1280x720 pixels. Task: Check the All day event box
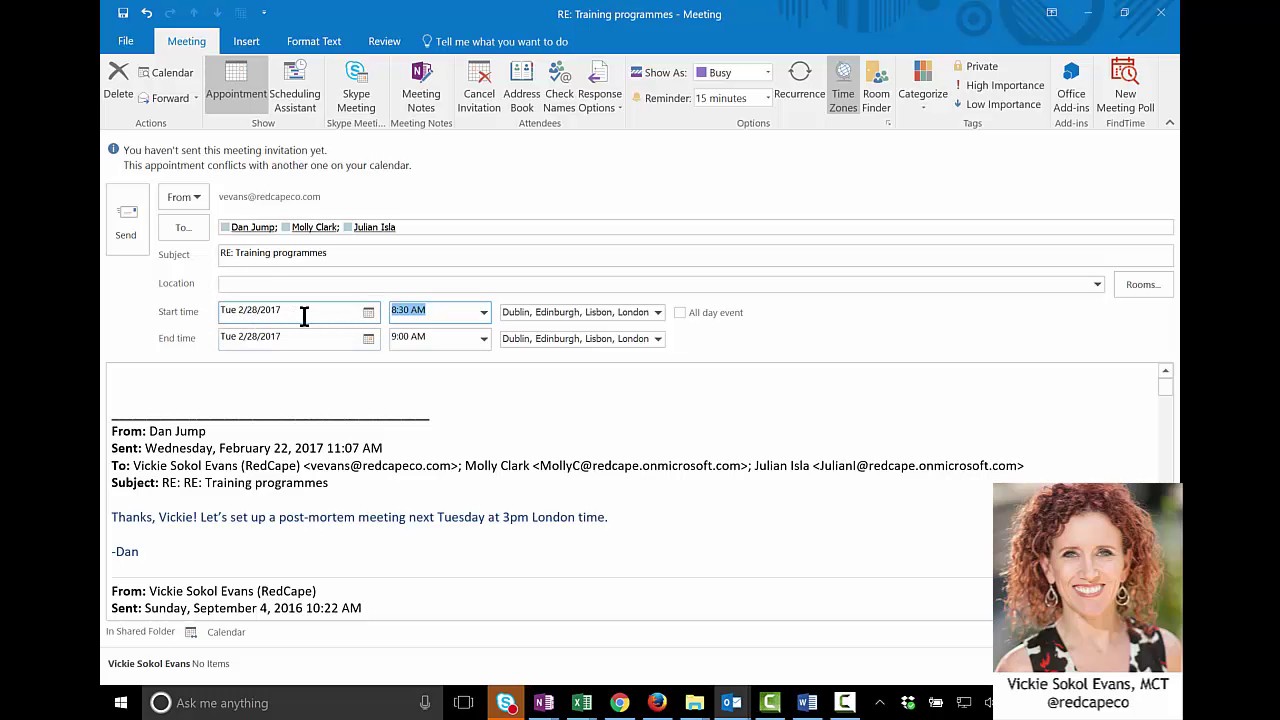coord(680,313)
